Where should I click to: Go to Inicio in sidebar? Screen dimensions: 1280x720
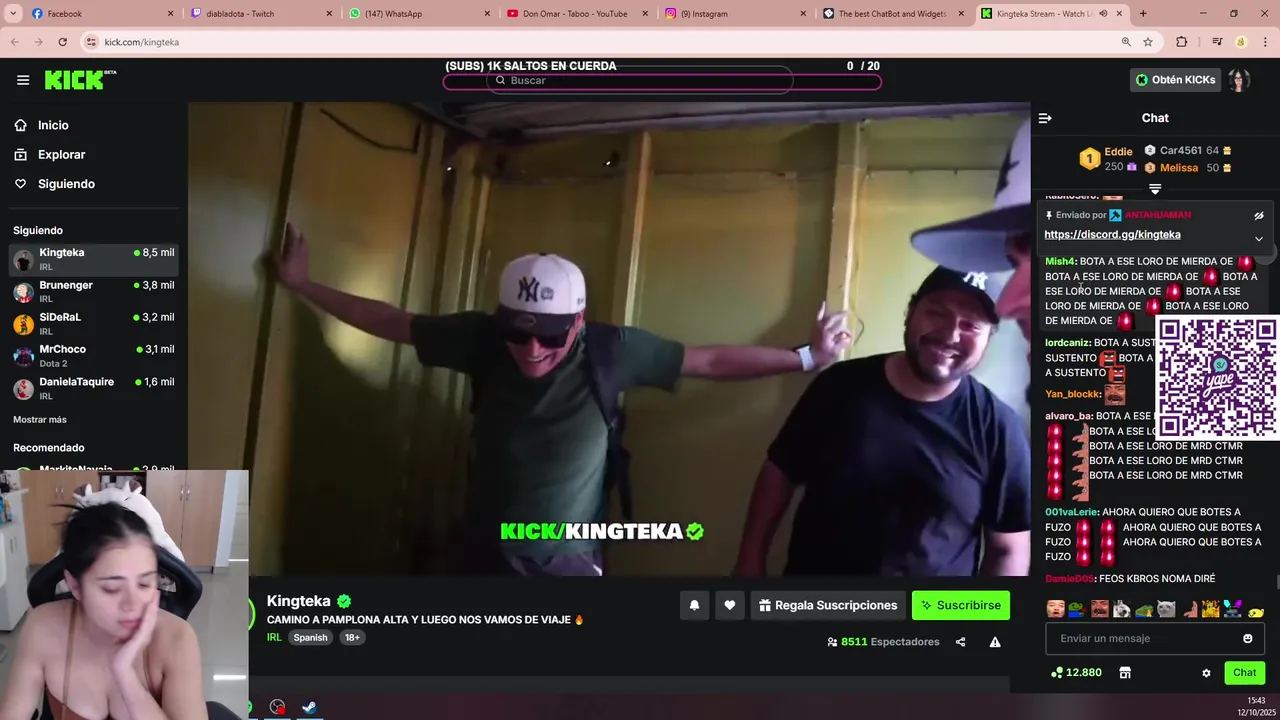click(x=54, y=125)
